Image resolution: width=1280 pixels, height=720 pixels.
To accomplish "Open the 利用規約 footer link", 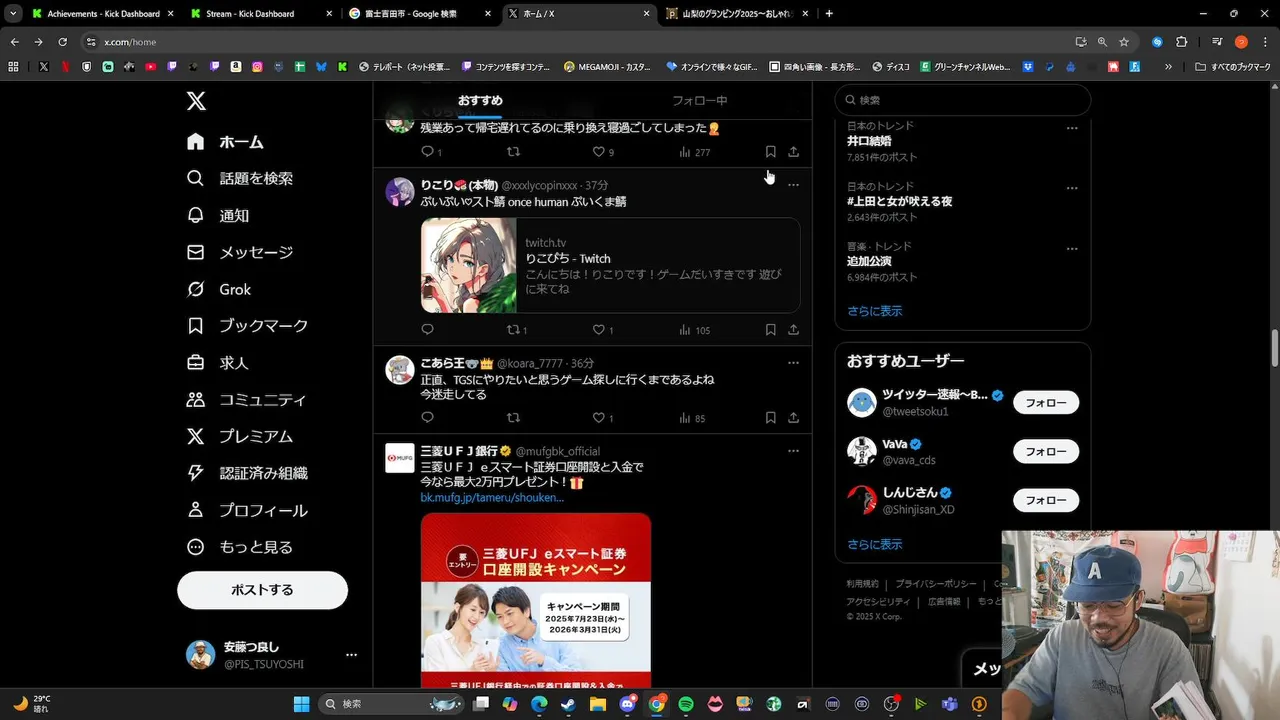I will 863,584.
